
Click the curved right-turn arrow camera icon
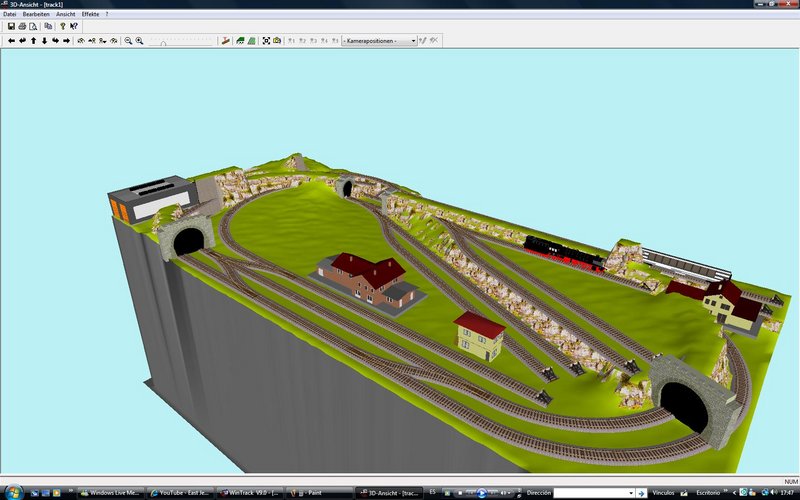coord(55,40)
